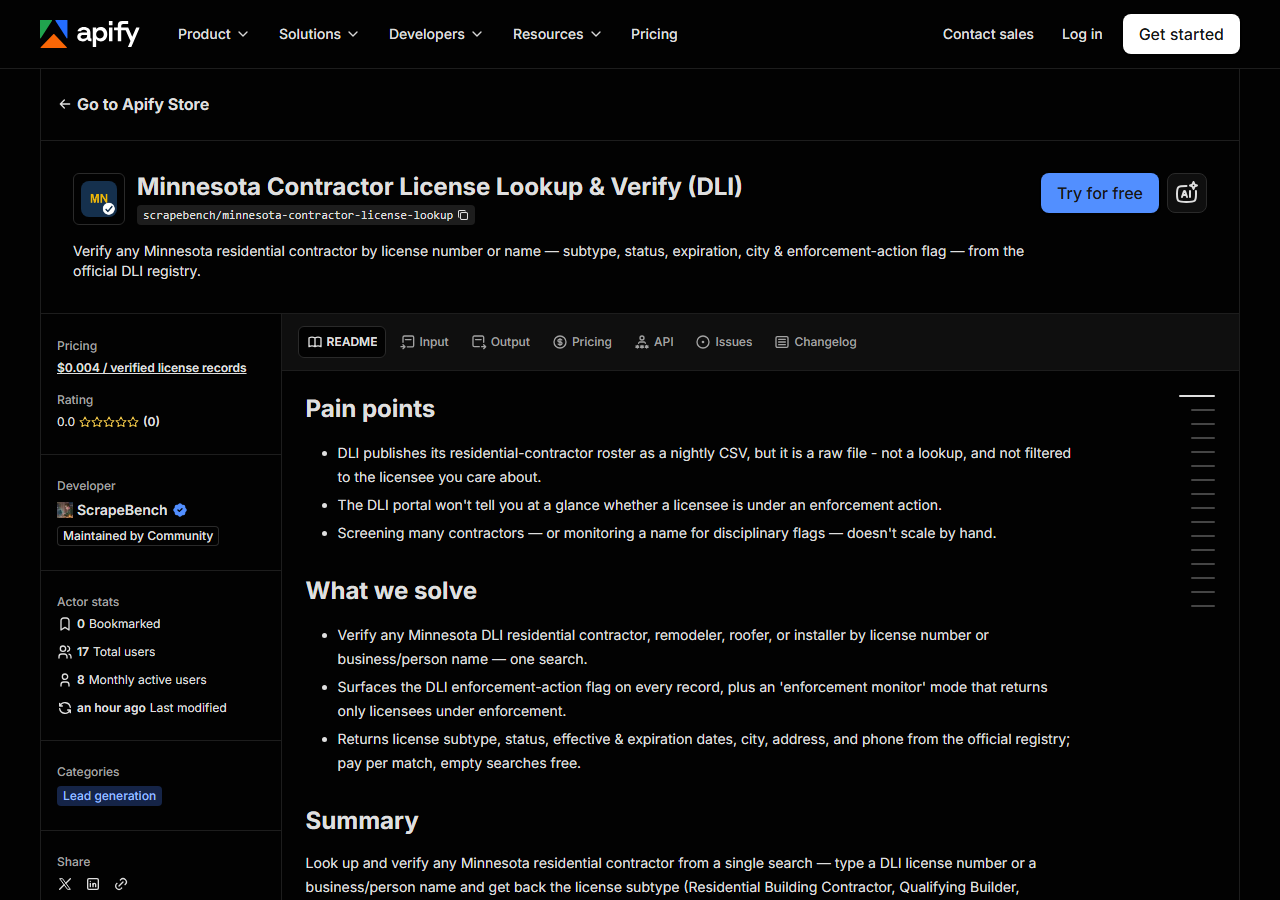Click the actor title Minnesota Contractor License Lookup
Image resolution: width=1280 pixels, height=900 pixels.
[x=439, y=187]
